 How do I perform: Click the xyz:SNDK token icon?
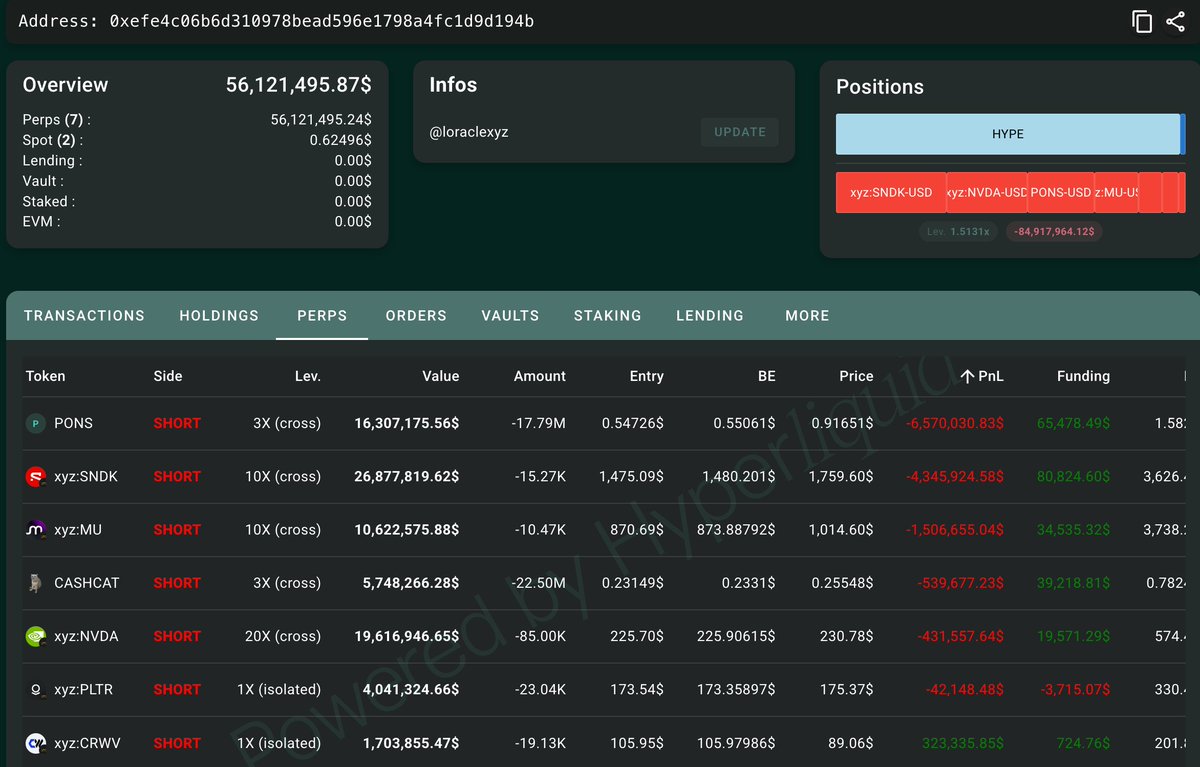(x=36, y=477)
